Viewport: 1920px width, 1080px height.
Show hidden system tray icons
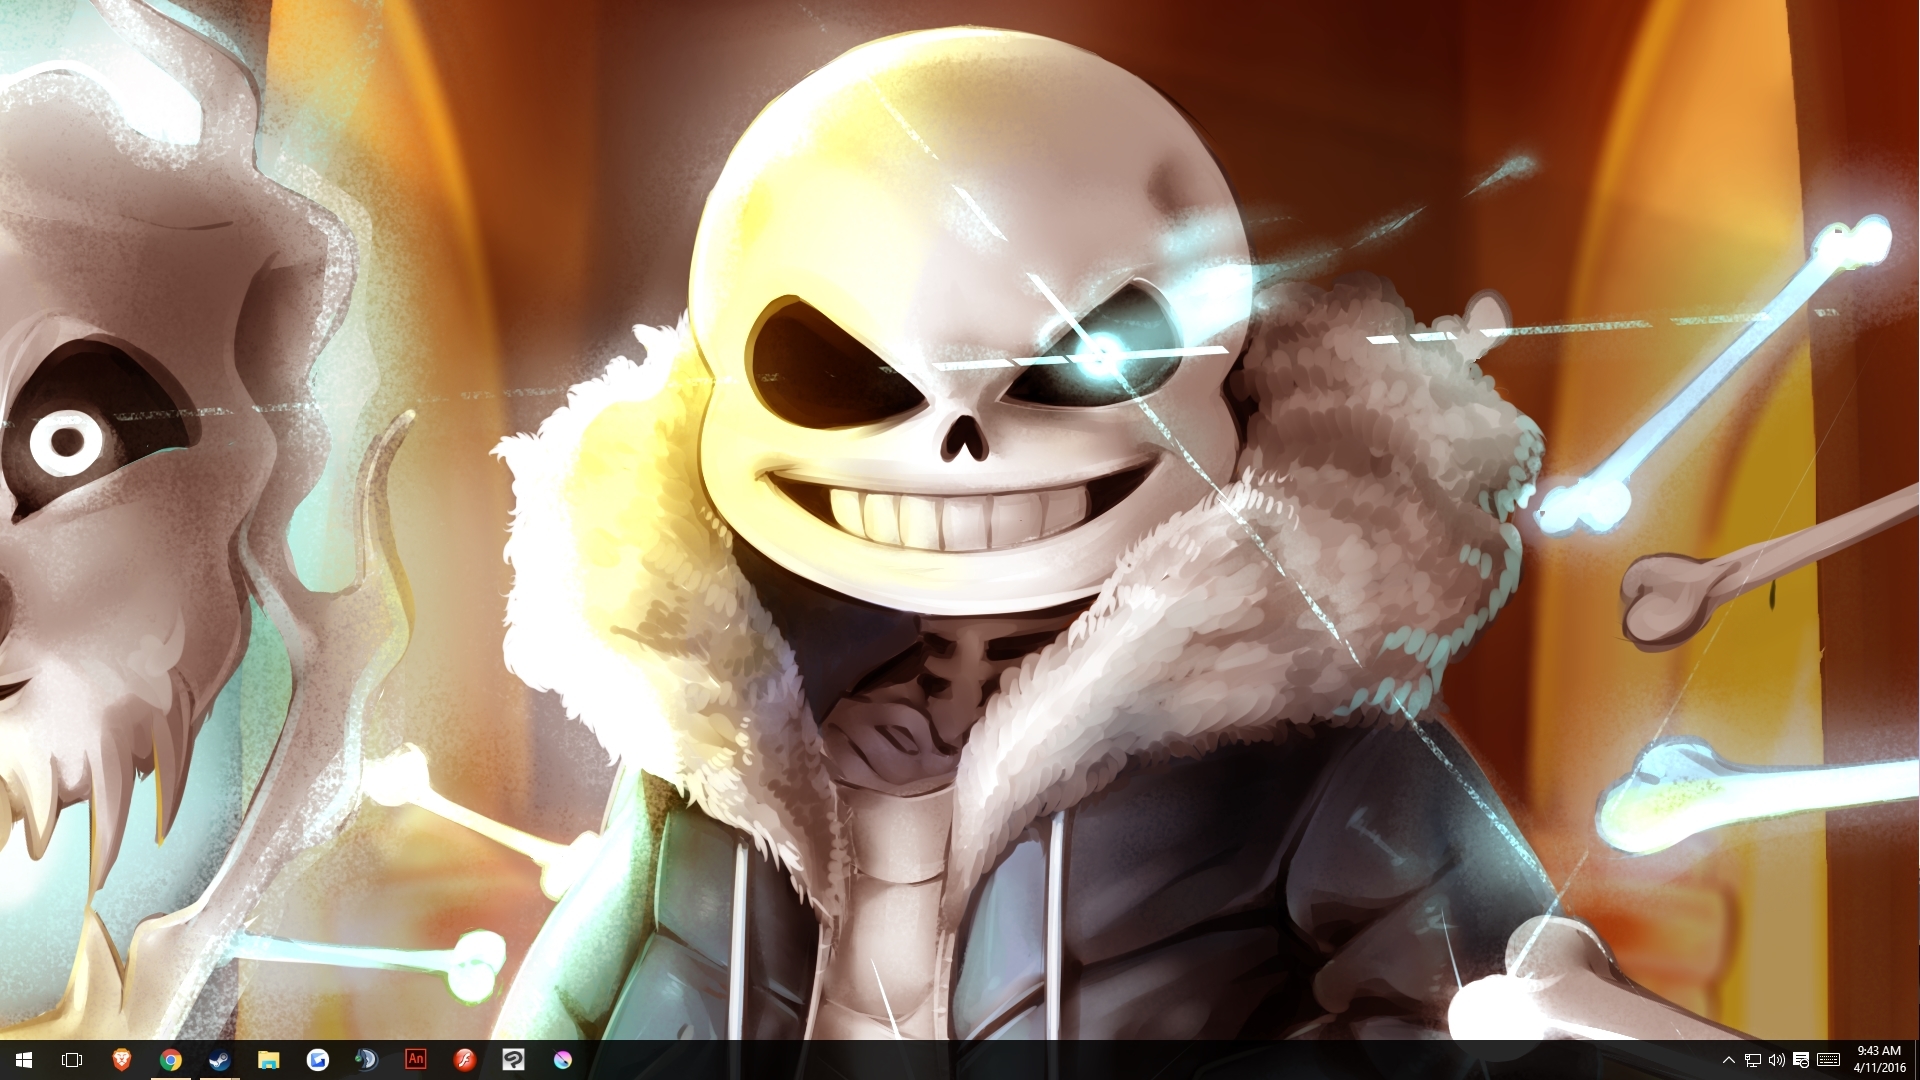[1728, 1060]
